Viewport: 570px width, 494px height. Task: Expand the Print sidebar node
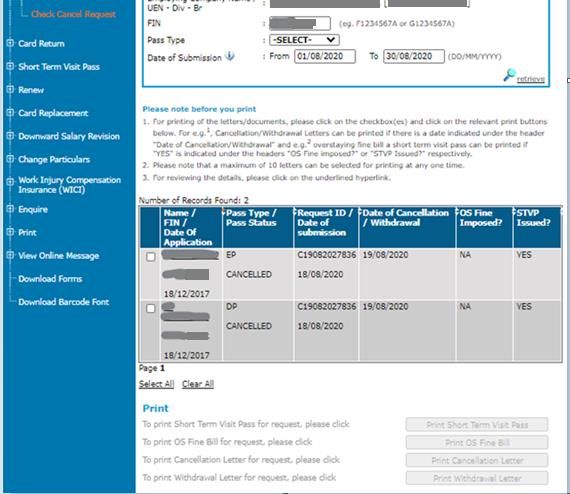(10, 232)
